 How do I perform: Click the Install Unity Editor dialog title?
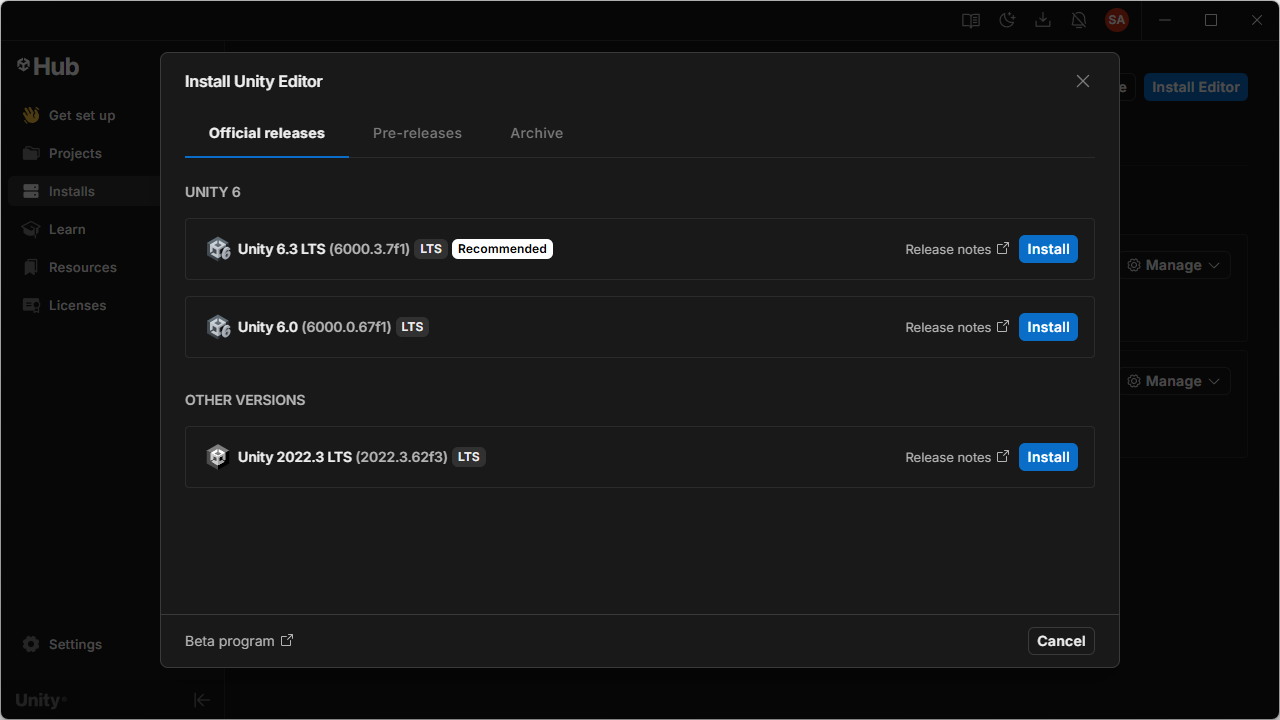coord(254,81)
